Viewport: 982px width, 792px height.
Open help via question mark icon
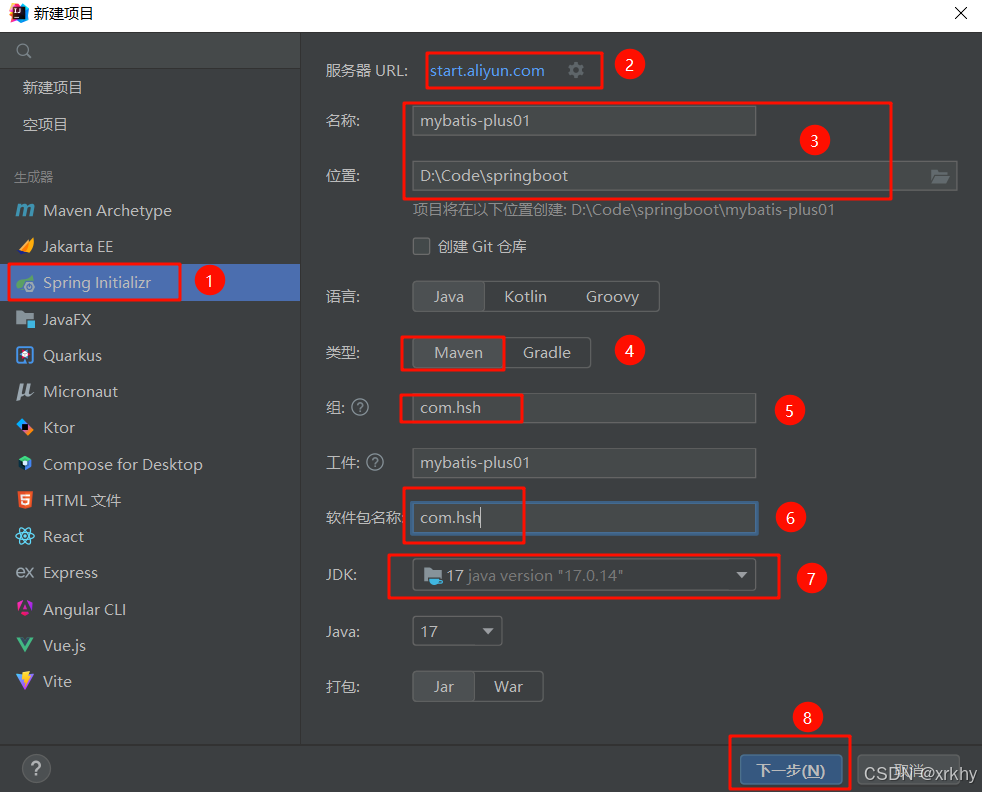[36, 768]
